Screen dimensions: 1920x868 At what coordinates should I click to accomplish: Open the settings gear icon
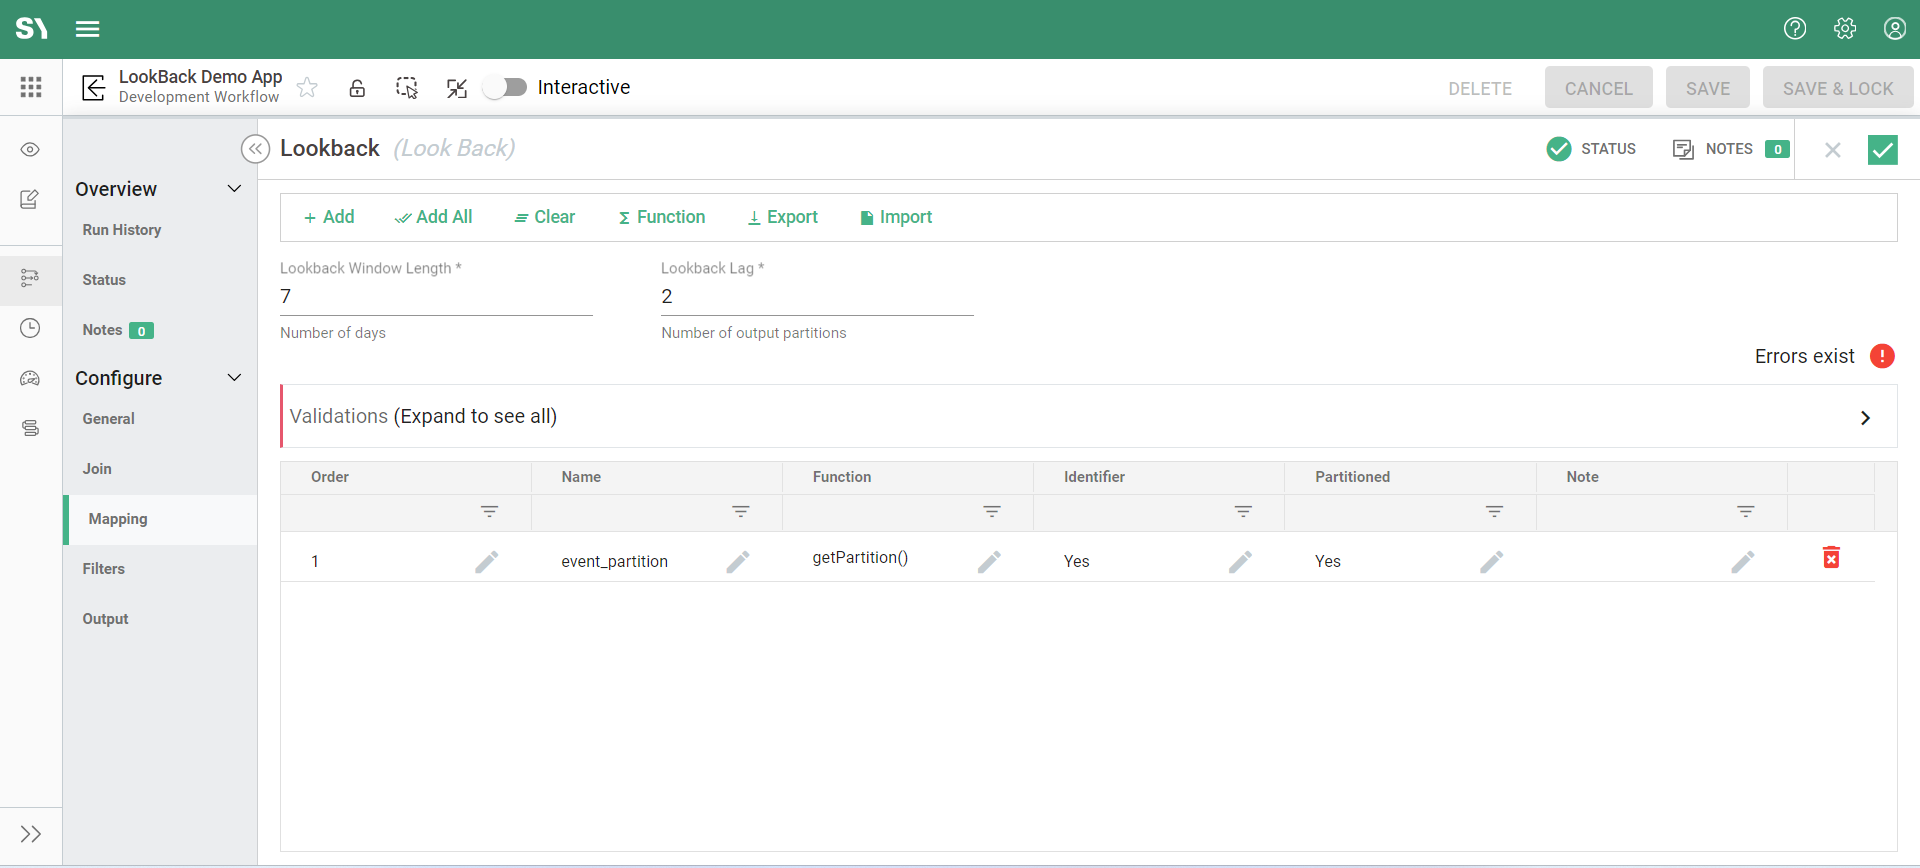pos(1845,29)
